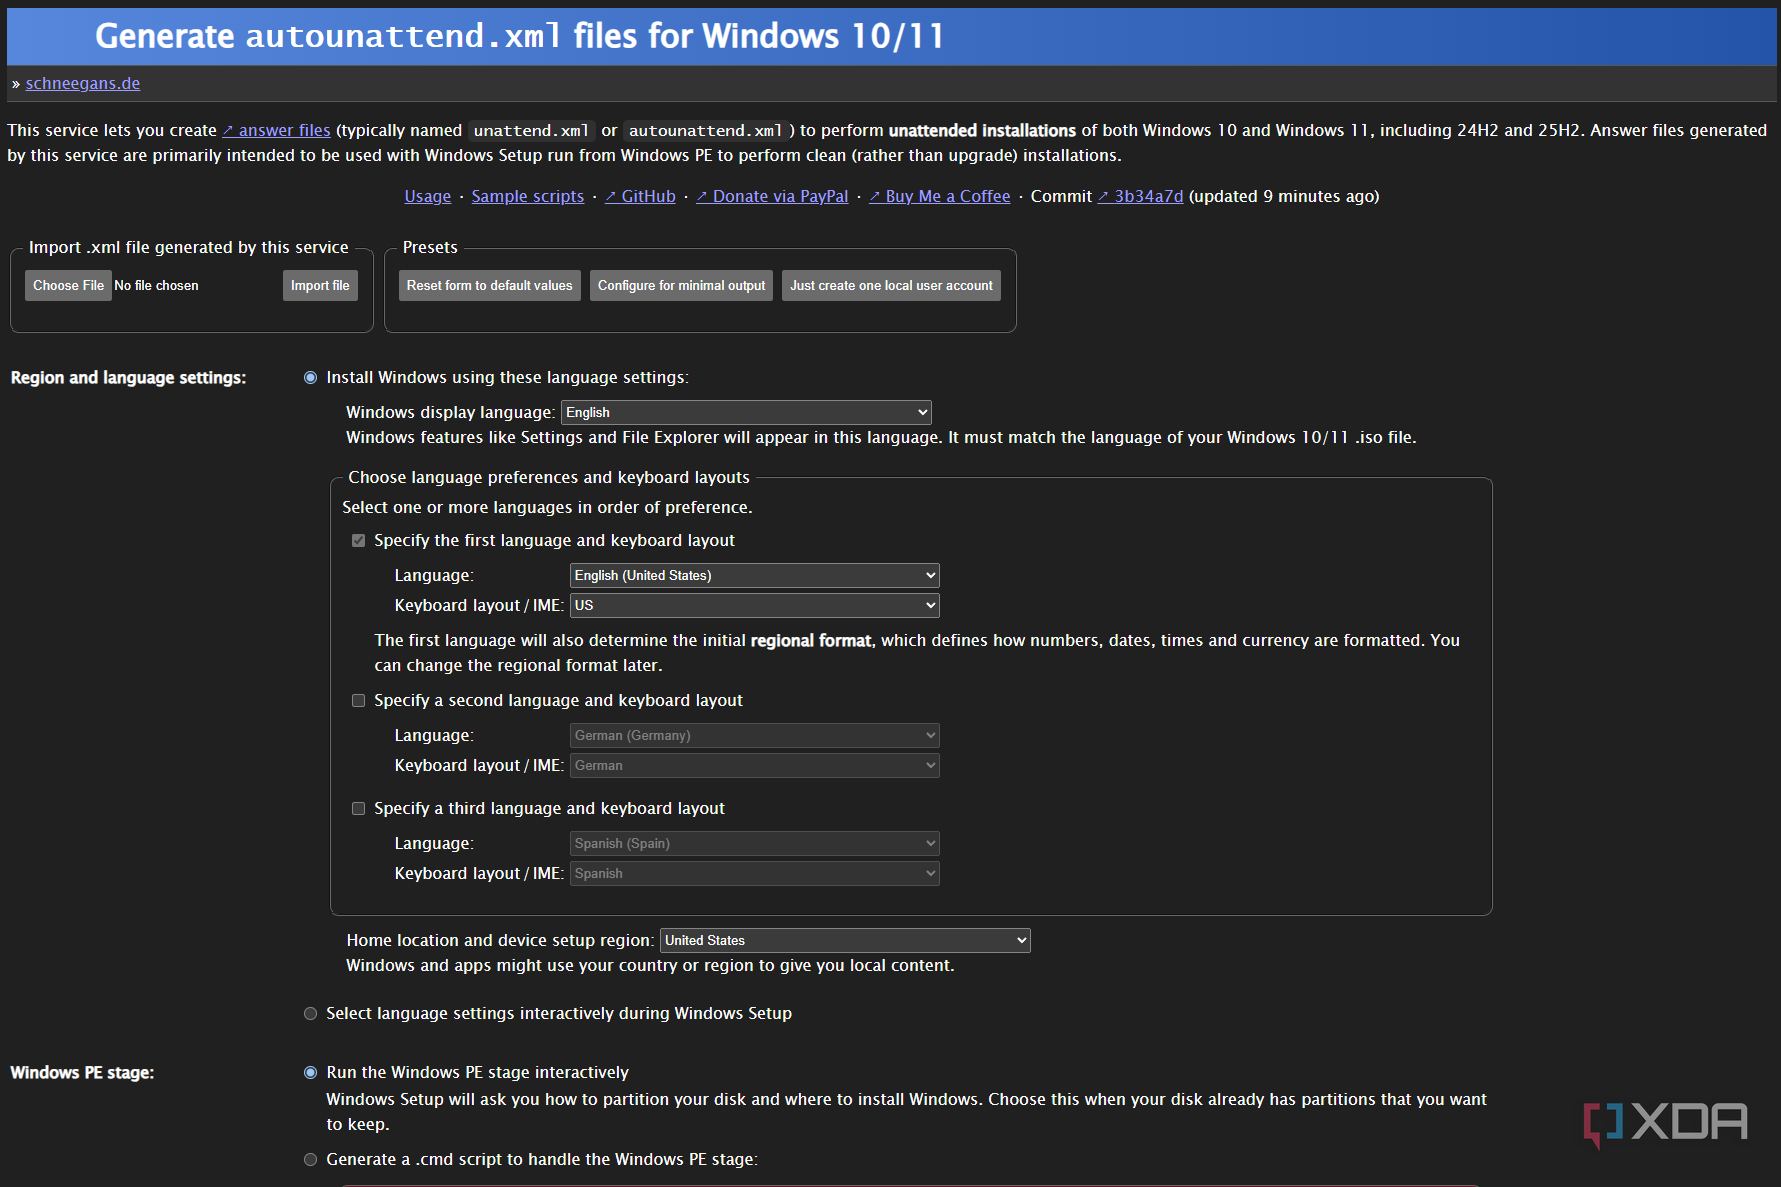1781x1187 pixels.
Task: Select Generate a .cmd script radio option
Action: click(x=310, y=1159)
